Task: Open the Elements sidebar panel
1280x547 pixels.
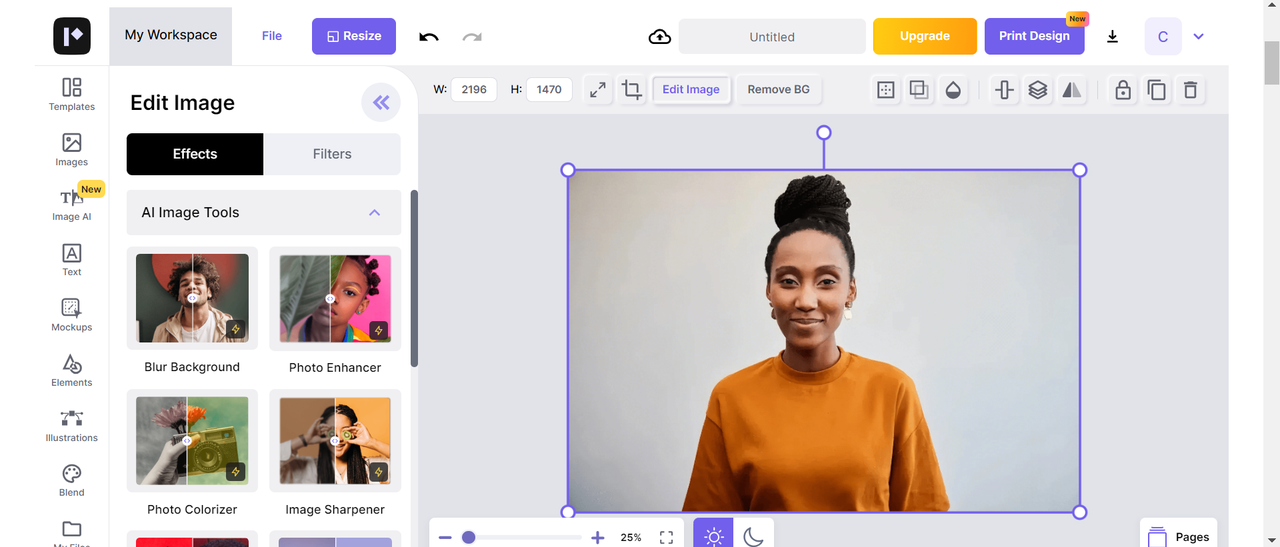Action: tap(72, 370)
